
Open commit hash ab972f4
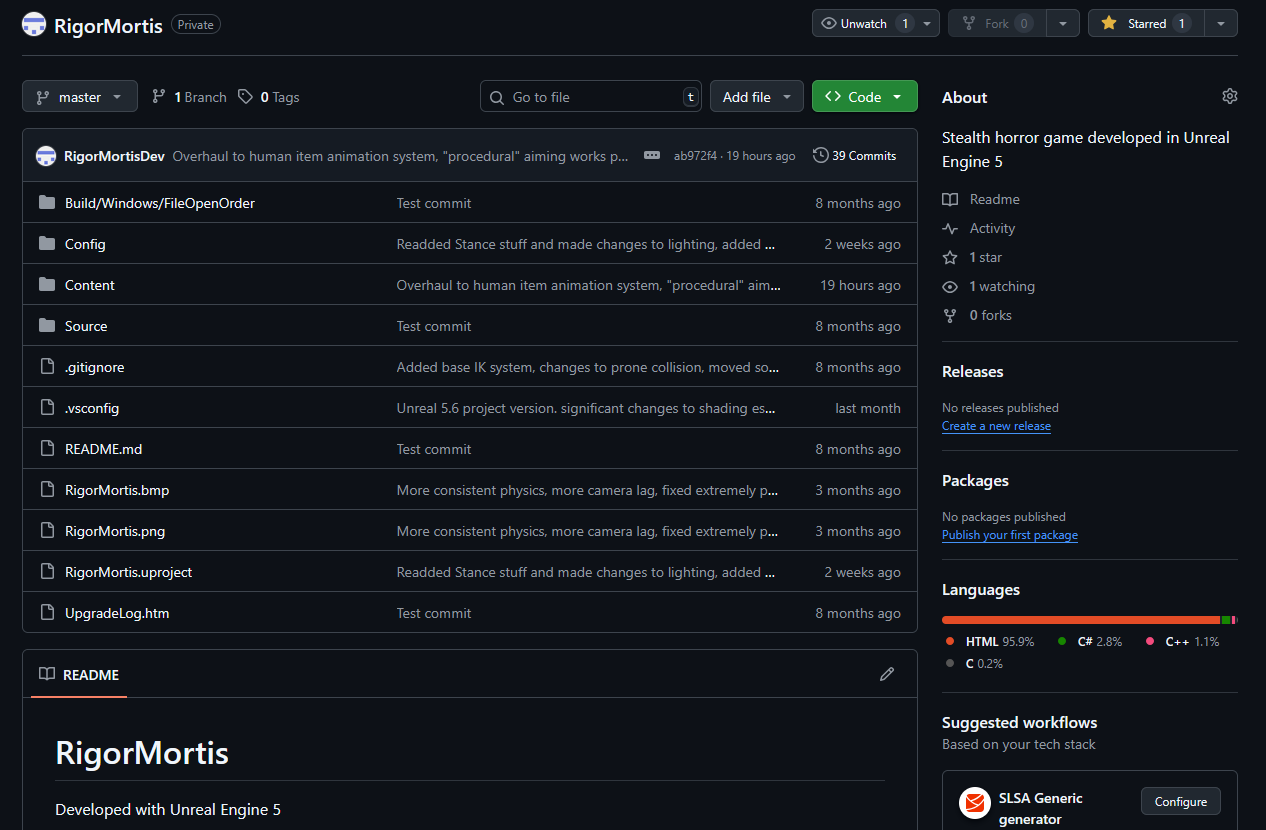(x=695, y=156)
